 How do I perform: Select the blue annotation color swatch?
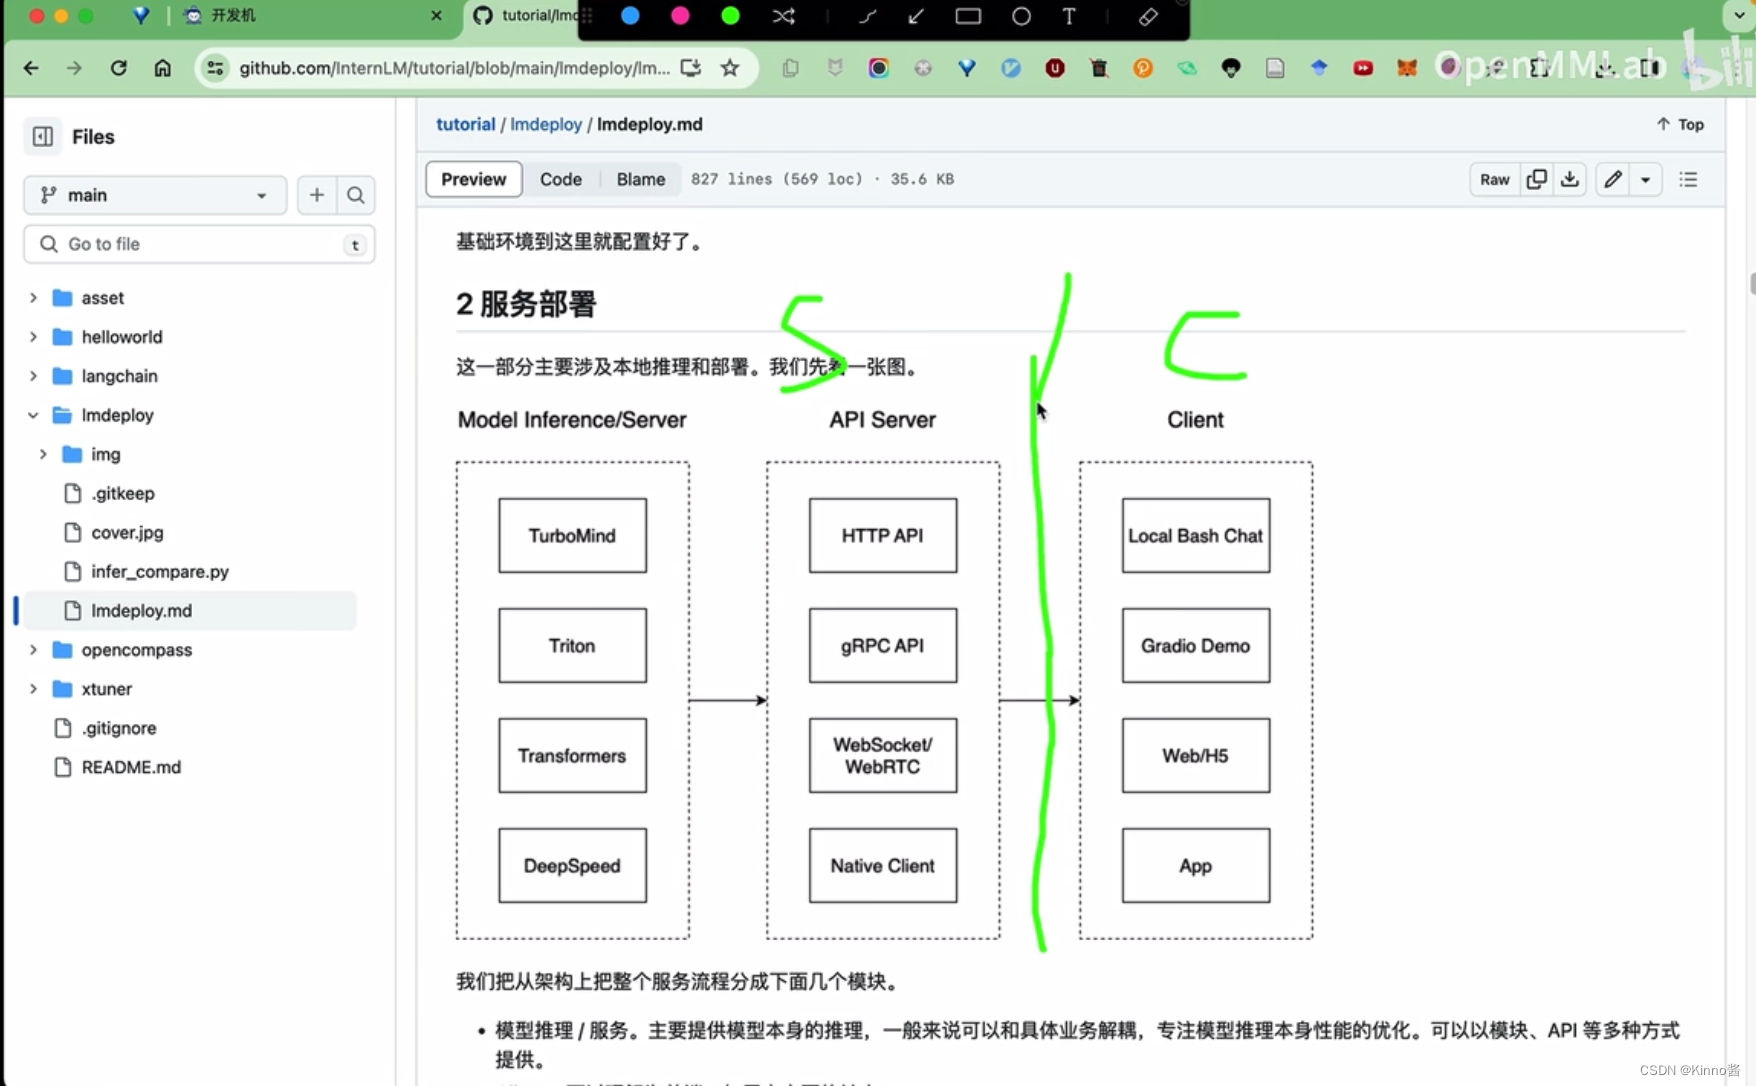click(630, 16)
